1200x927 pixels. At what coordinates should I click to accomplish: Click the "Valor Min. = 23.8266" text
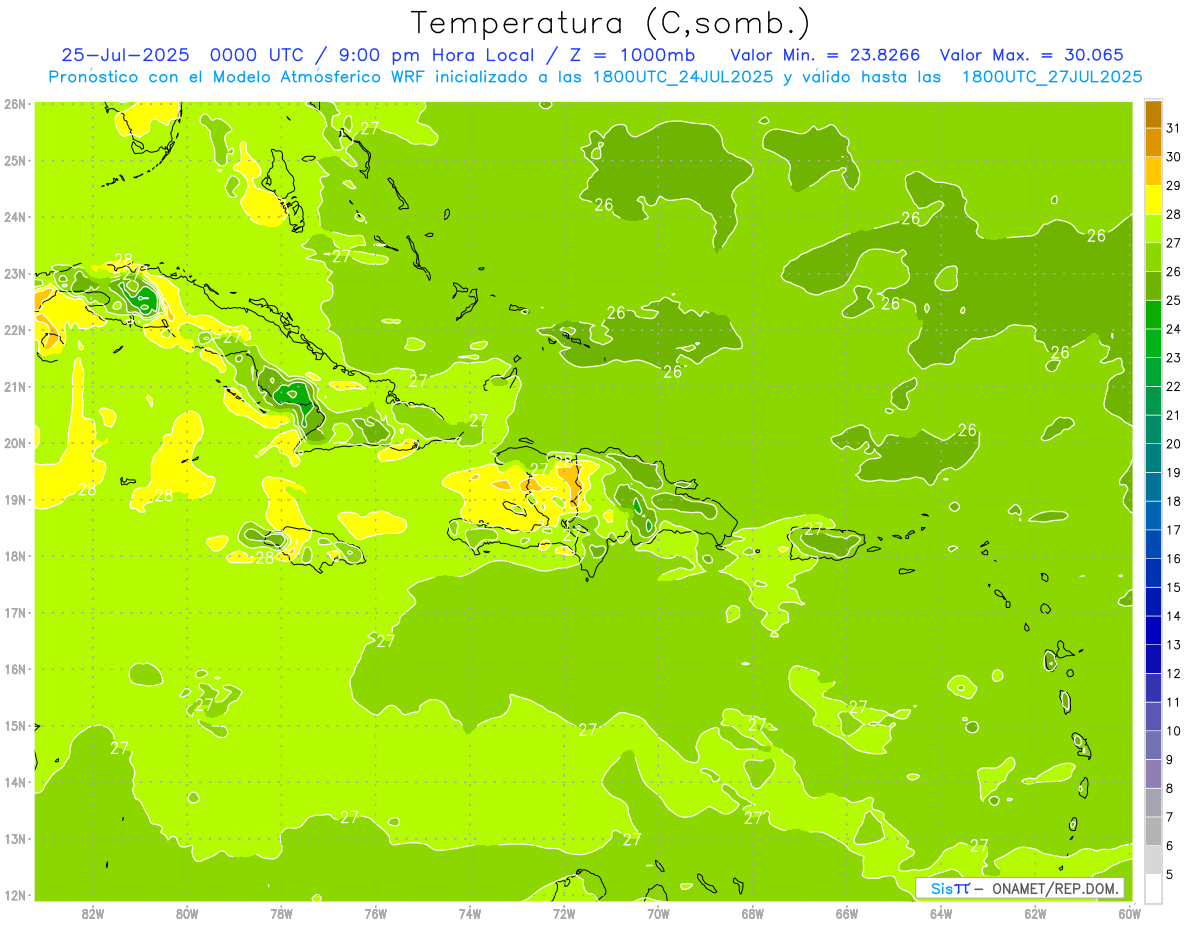(x=825, y=55)
